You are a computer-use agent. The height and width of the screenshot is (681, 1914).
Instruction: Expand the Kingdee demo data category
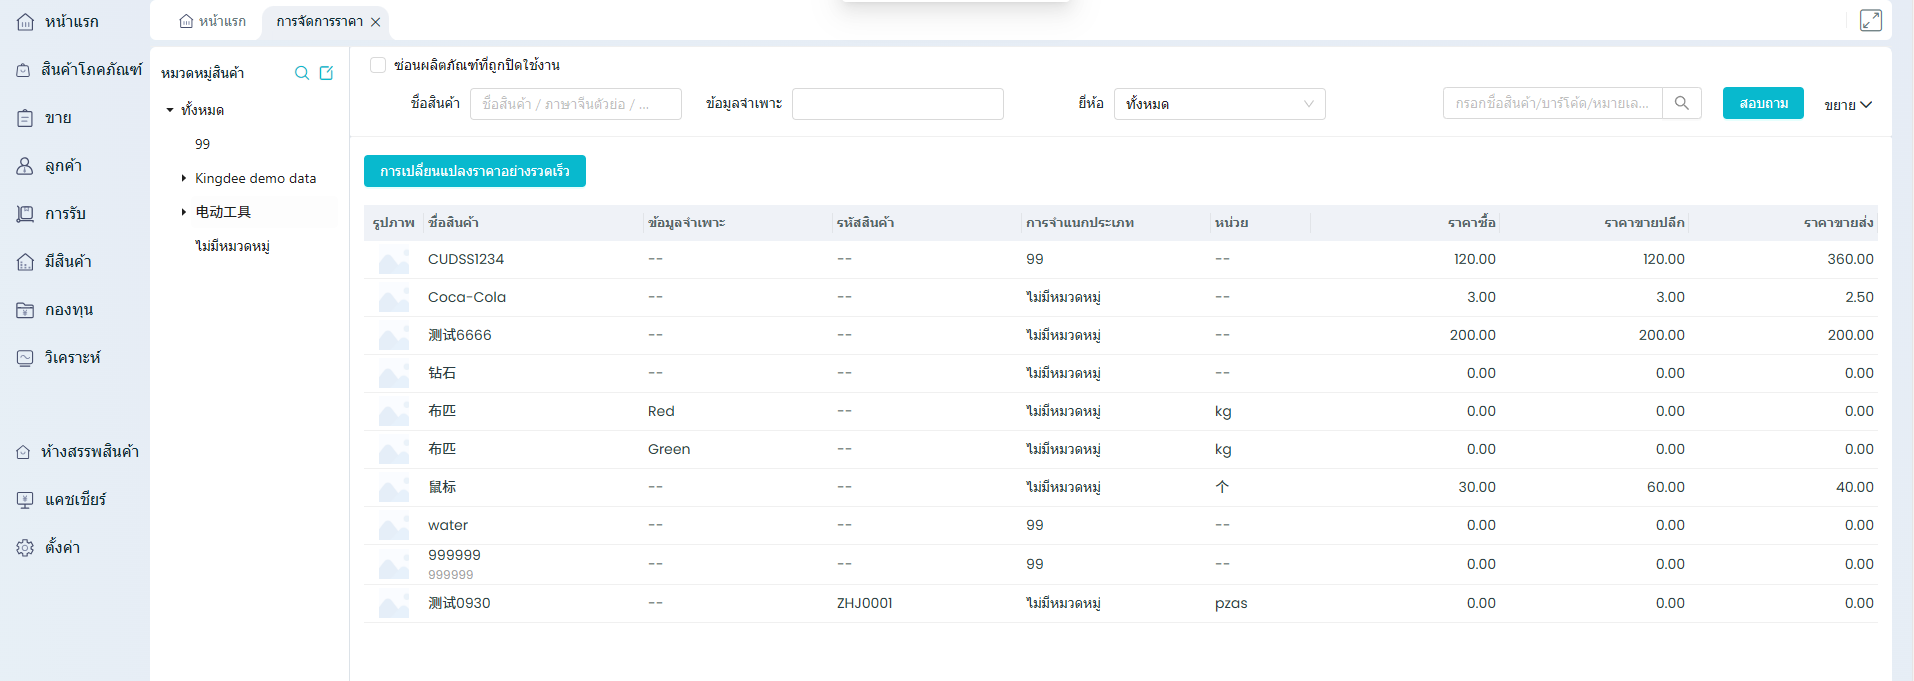[184, 178]
